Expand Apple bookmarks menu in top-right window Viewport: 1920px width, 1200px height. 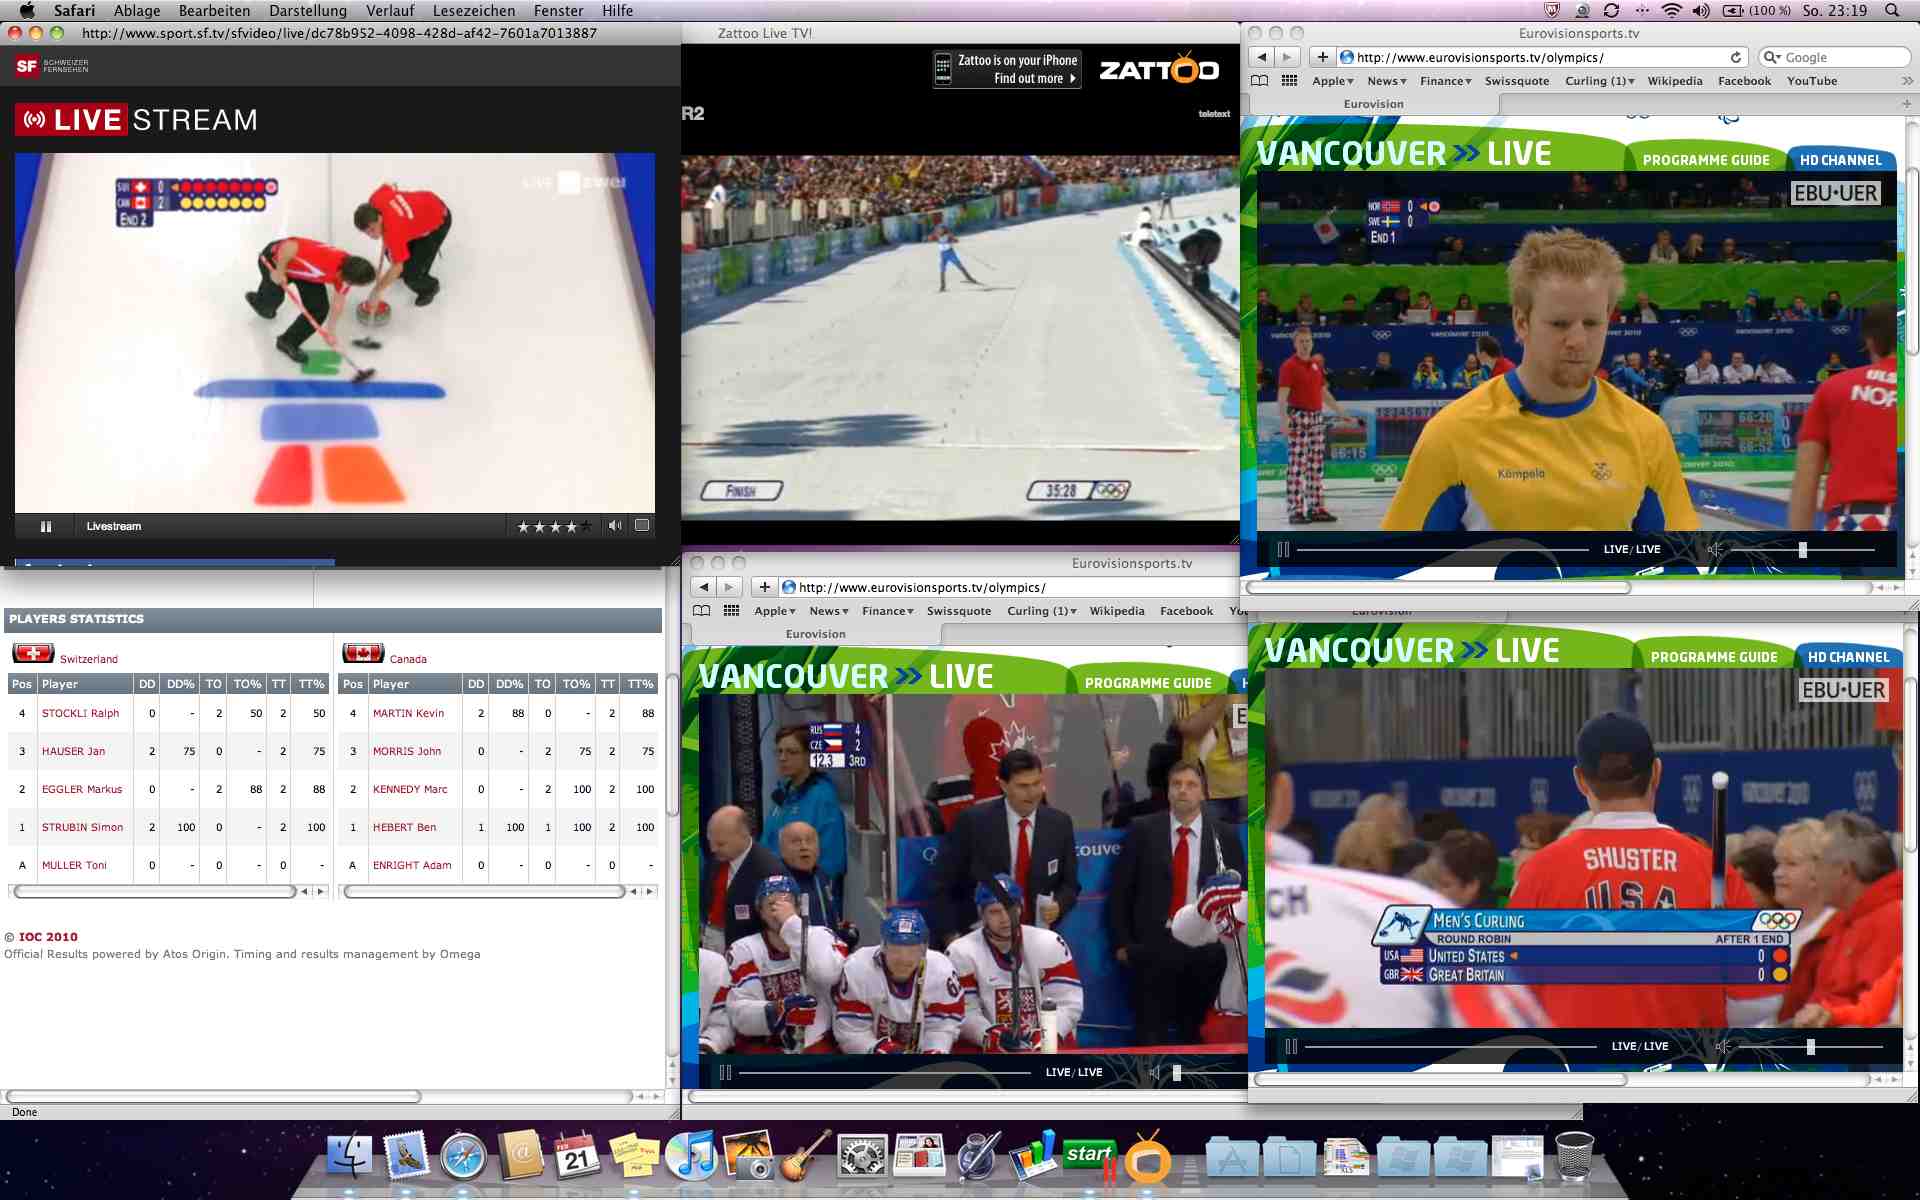point(1332,81)
